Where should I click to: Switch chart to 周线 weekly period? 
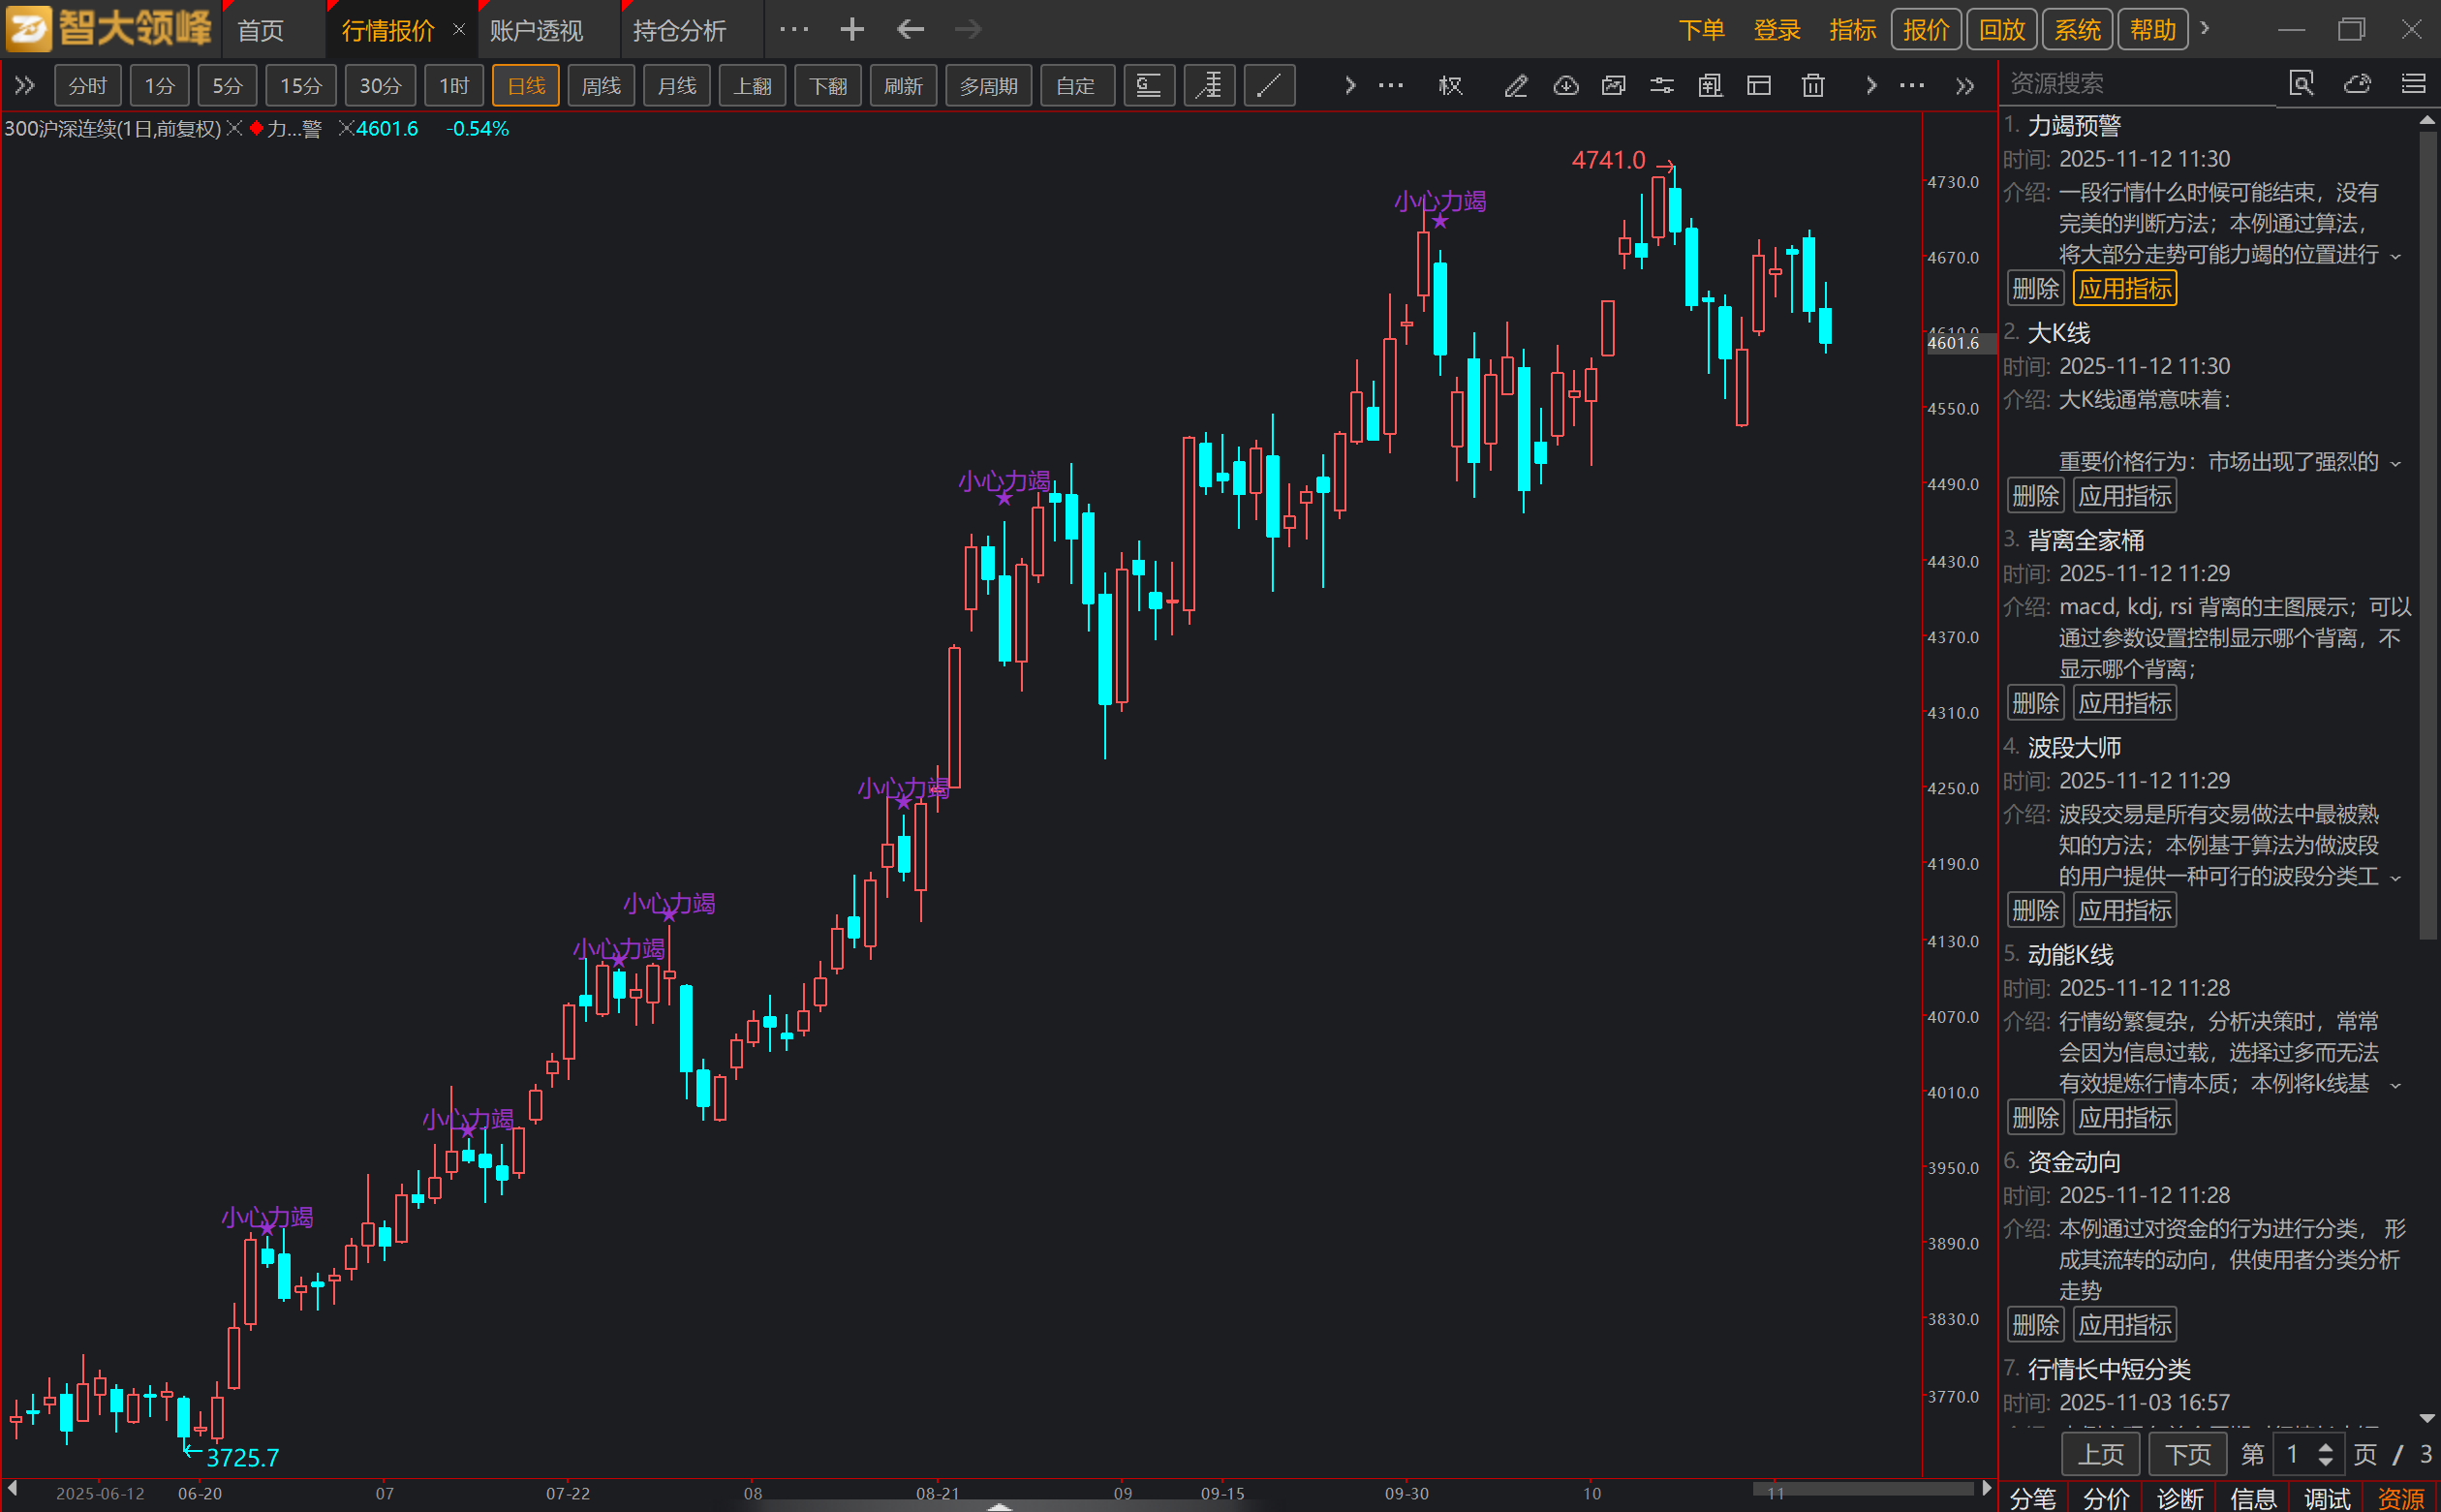[x=601, y=86]
